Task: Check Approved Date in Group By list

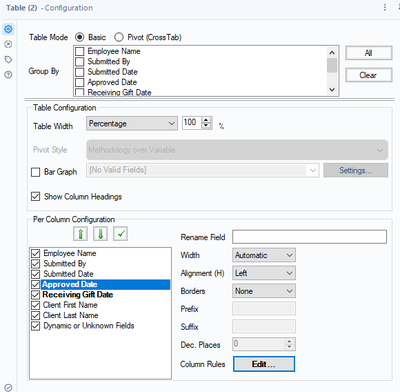Action: [x=79, y=82]
